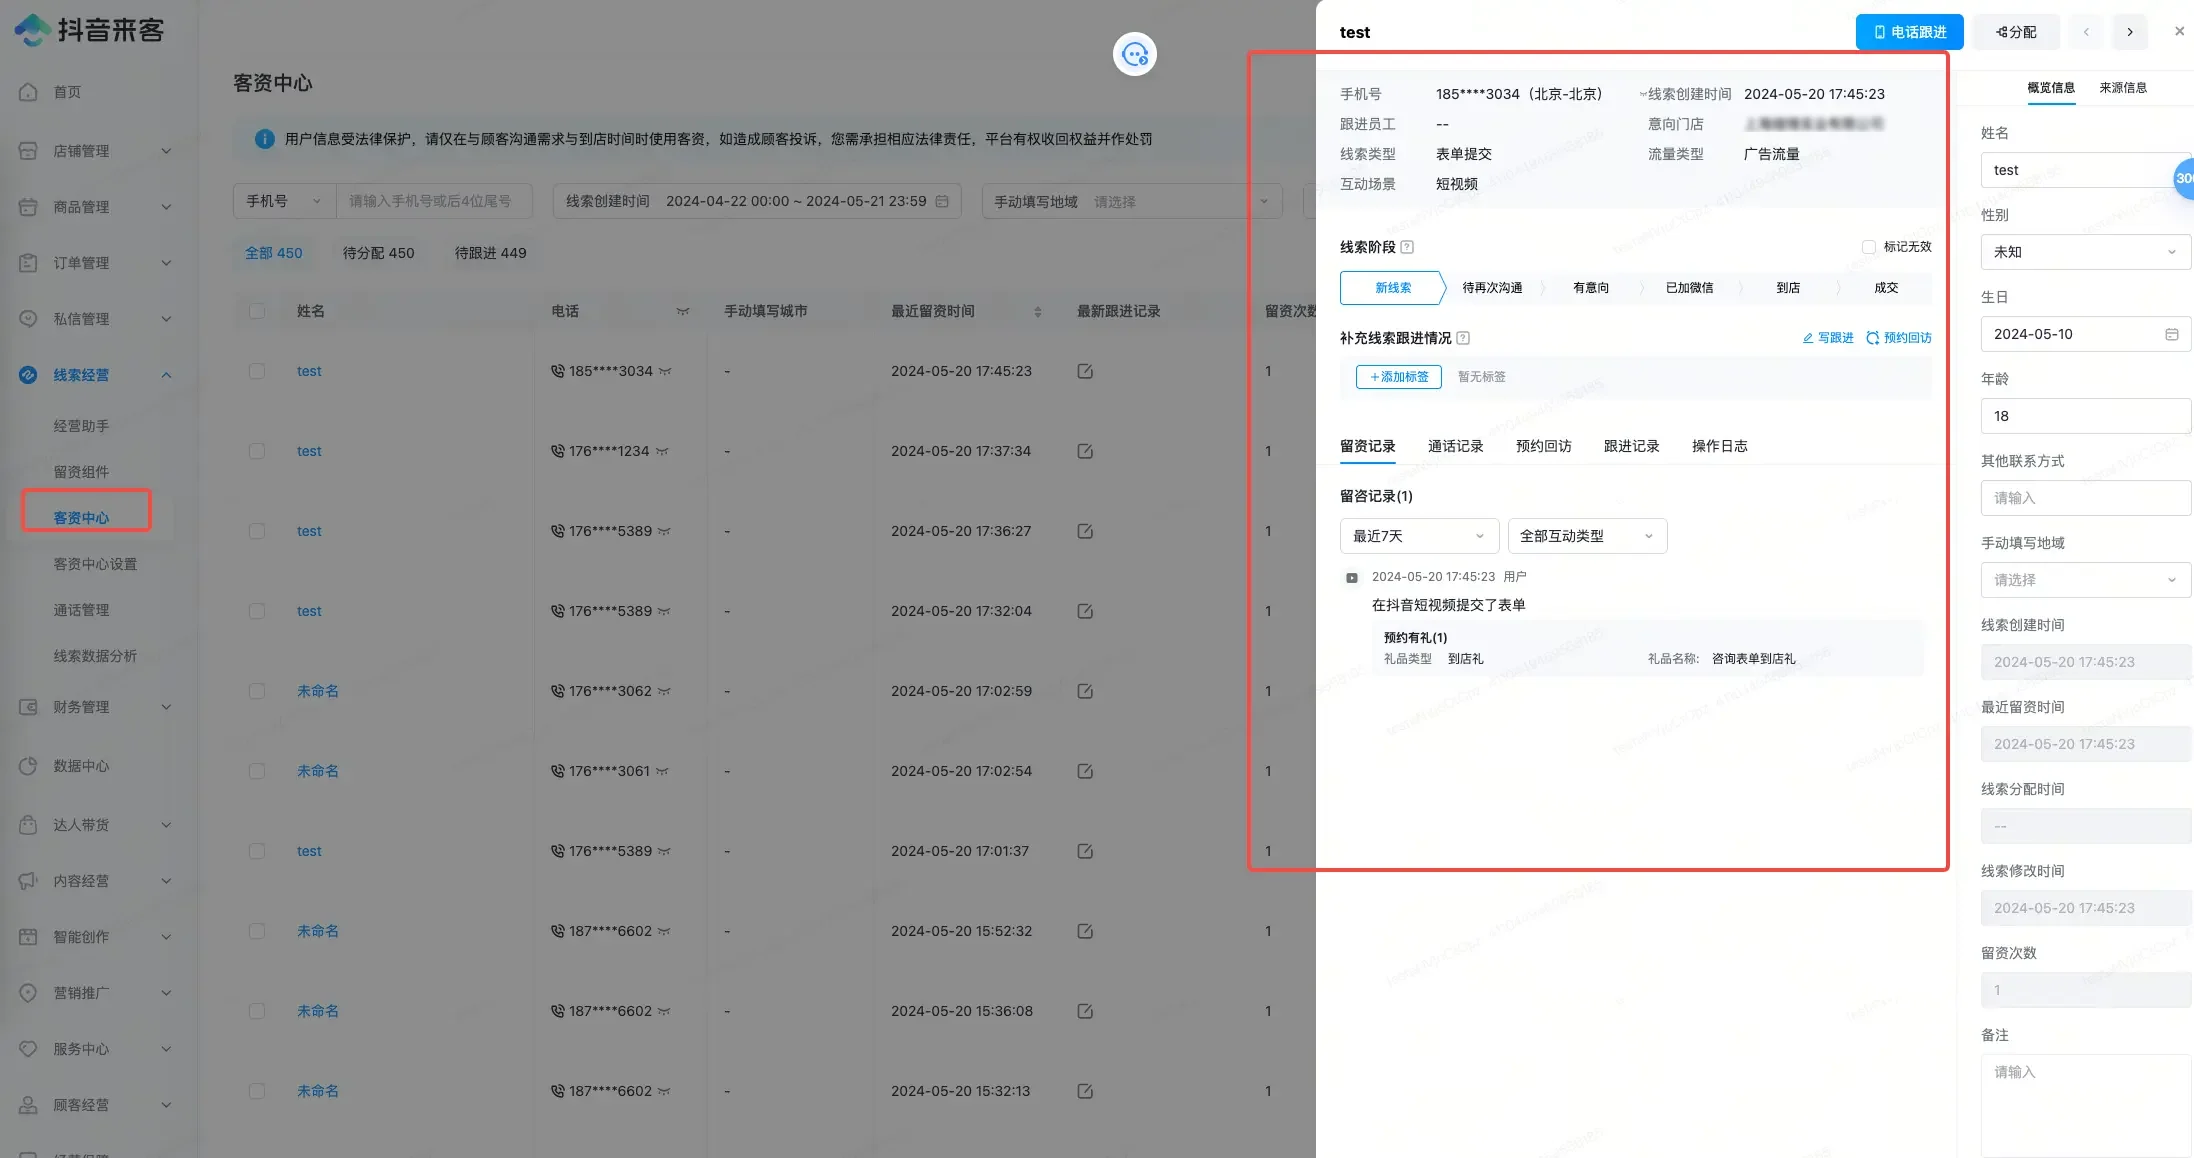Select the 有意向 lead stage step
Screen dimensions: 2194x1158
[1590, 288]
